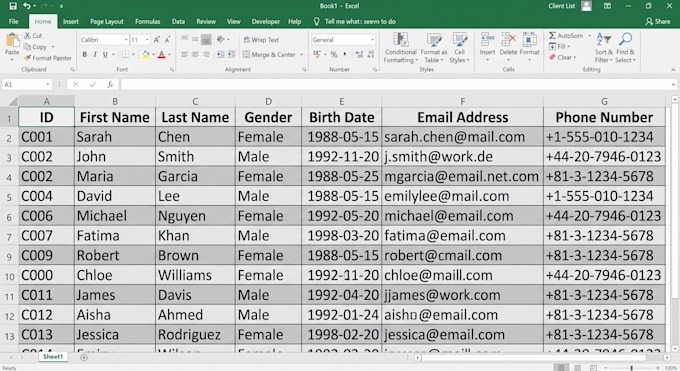Viewport: 680px width, 371px height.
Task: Click the Clear eraser command
Action: tap(562, 57)
